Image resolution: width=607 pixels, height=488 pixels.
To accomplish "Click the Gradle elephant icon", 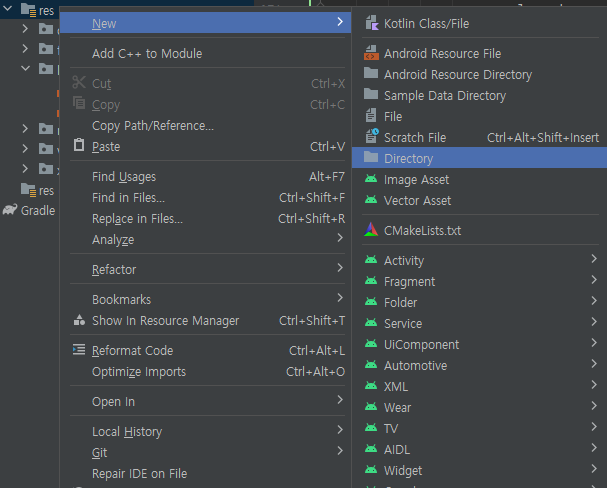I will (10, 210).
